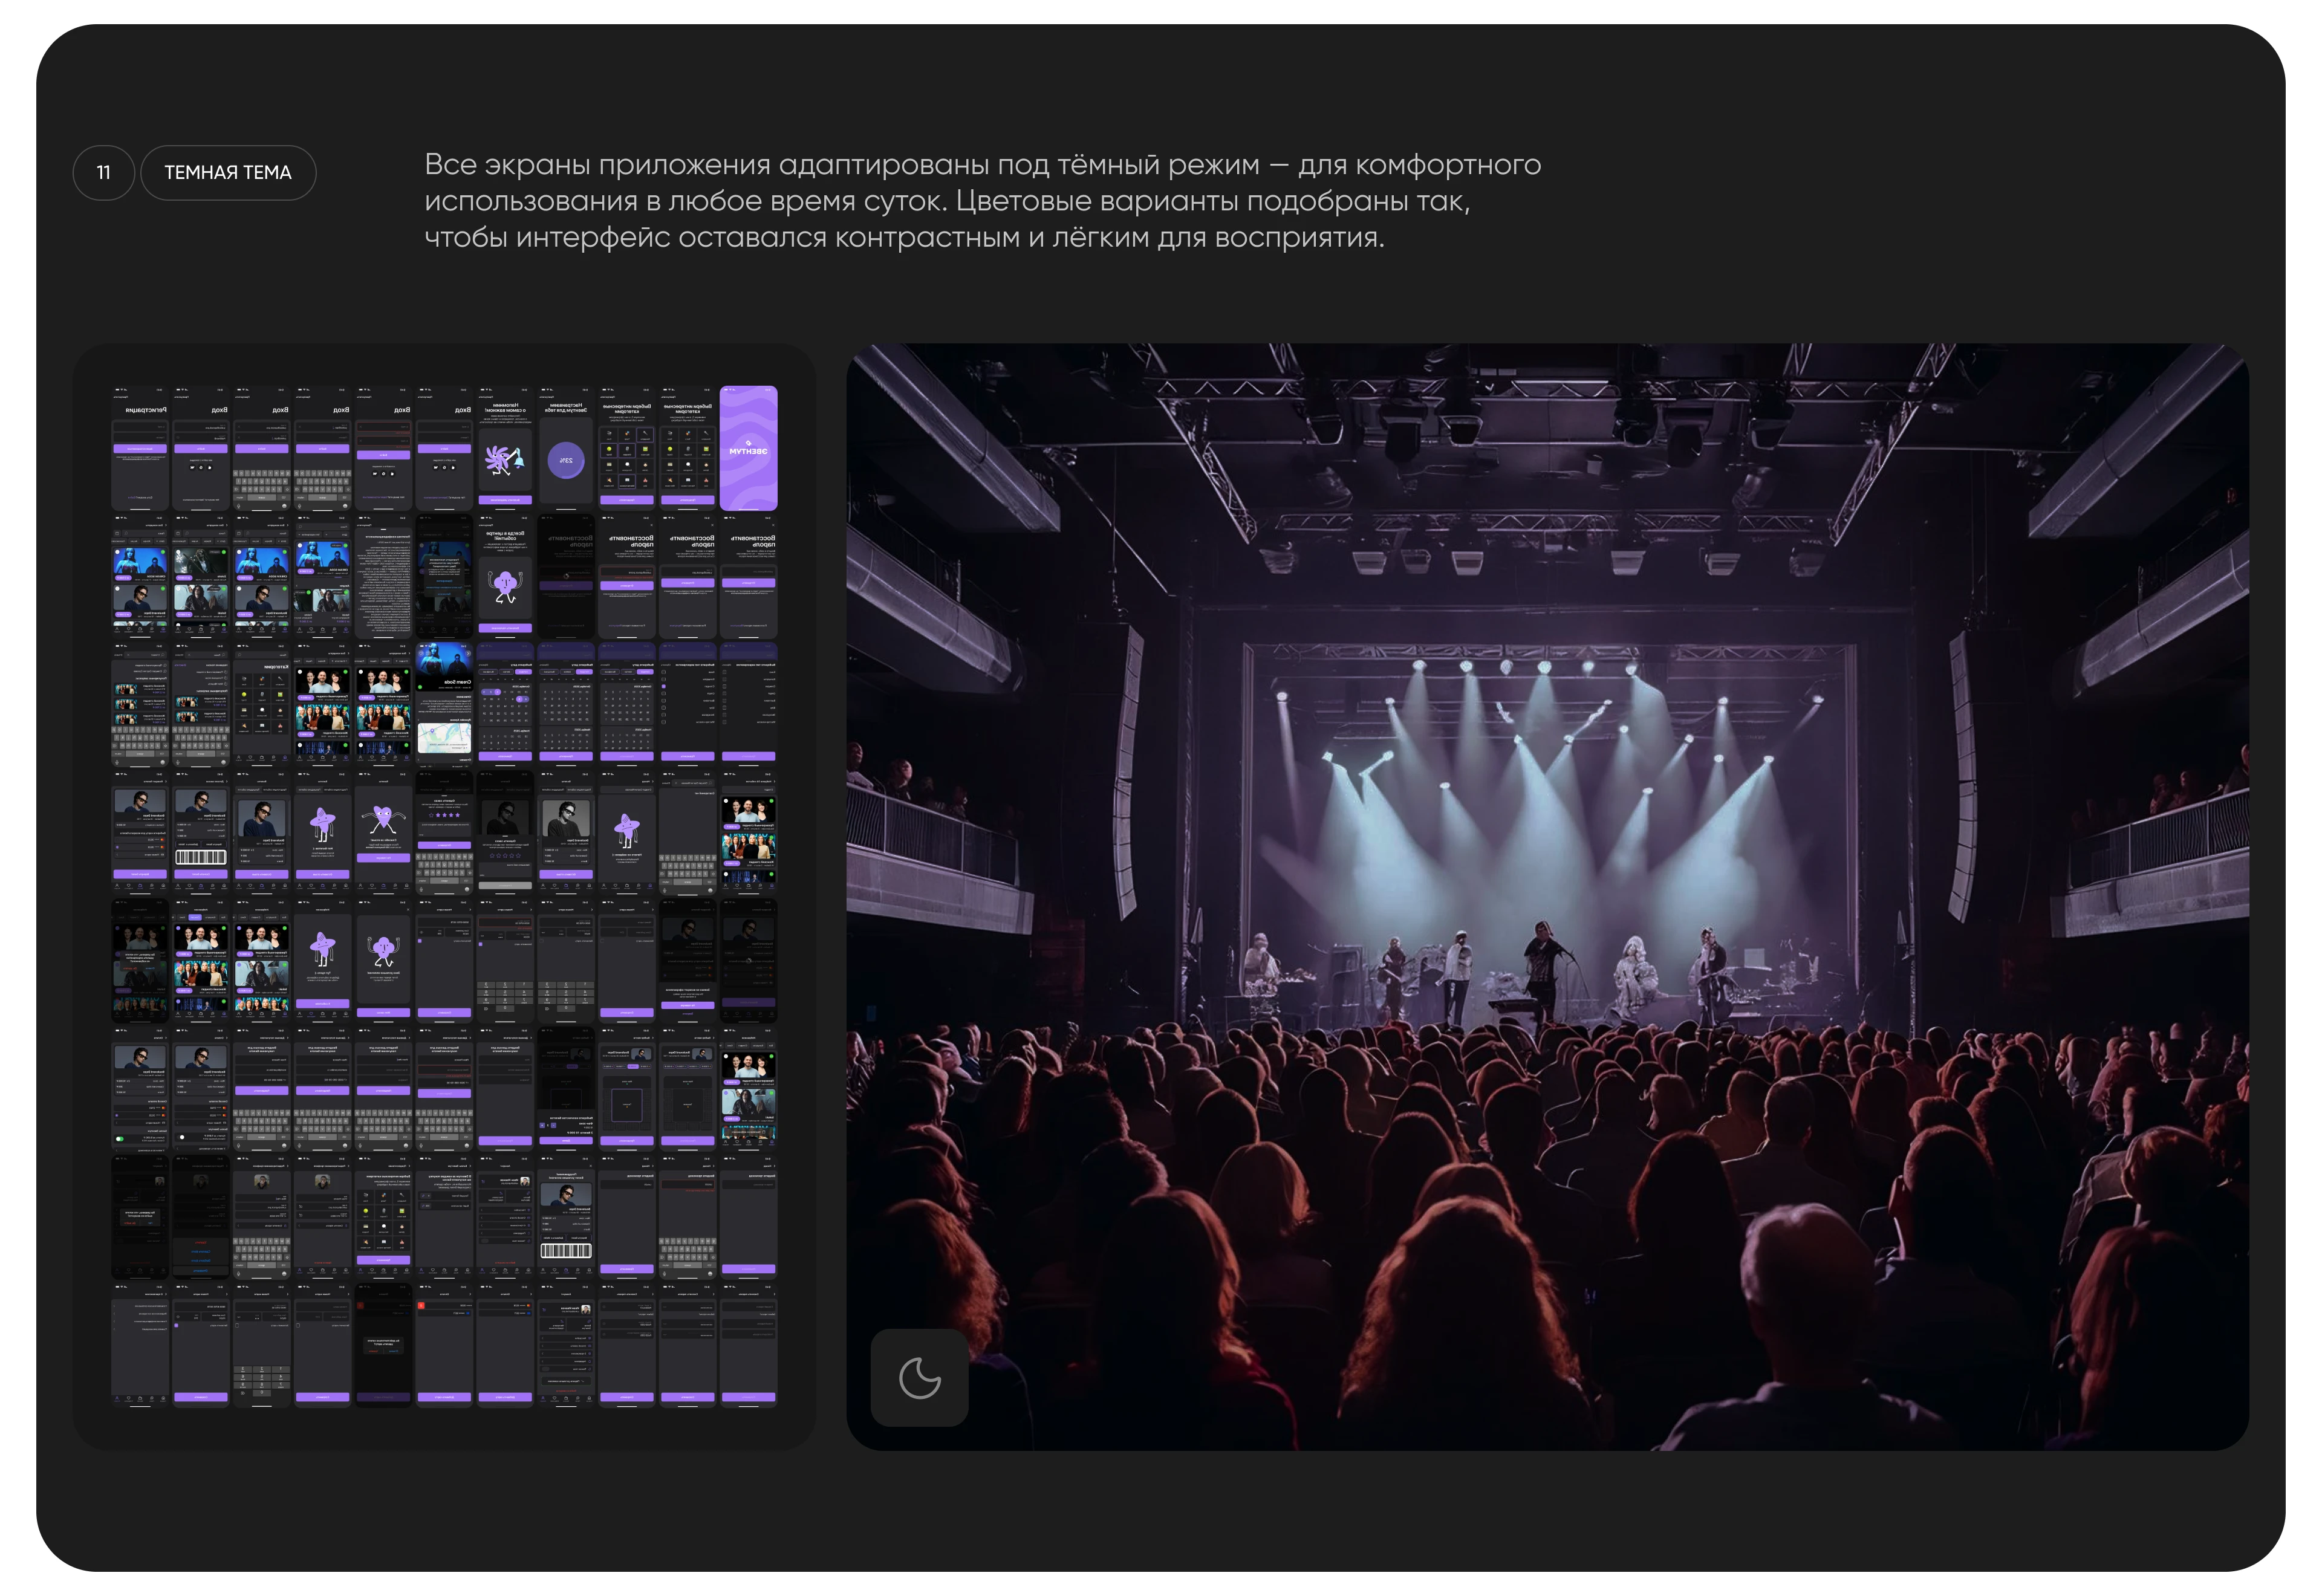Click the performers on the lit stage

(x=1540, y=965)
